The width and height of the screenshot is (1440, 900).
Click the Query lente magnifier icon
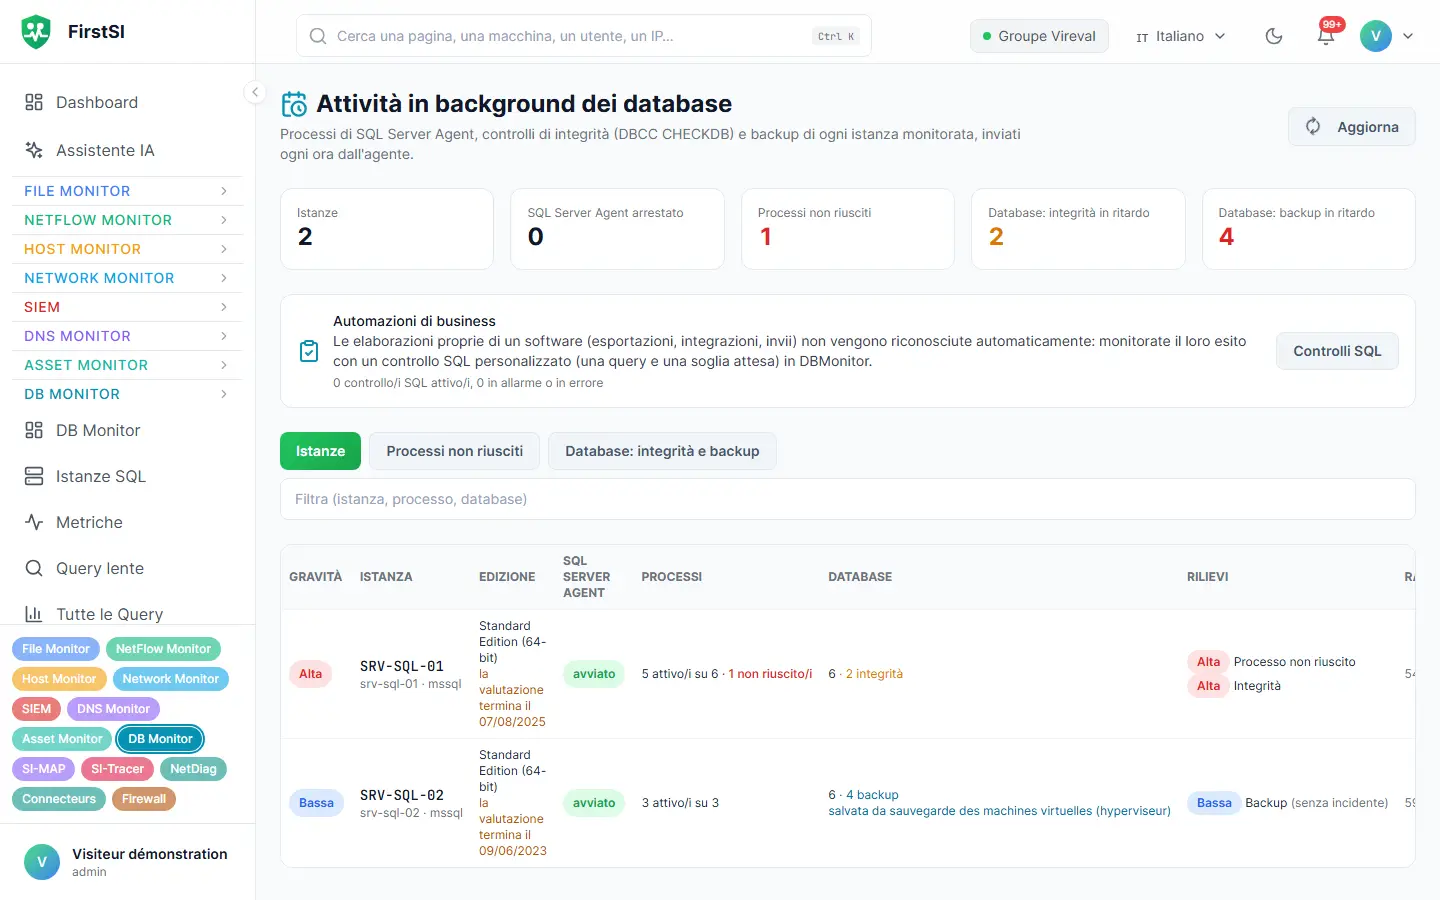34,568
